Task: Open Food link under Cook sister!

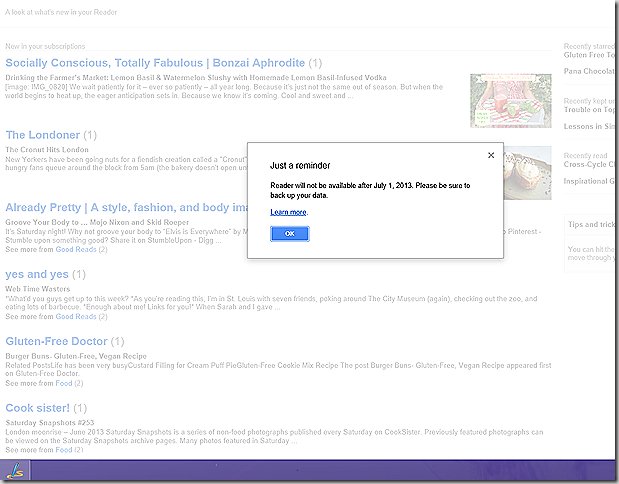Action: pos(64,450)
